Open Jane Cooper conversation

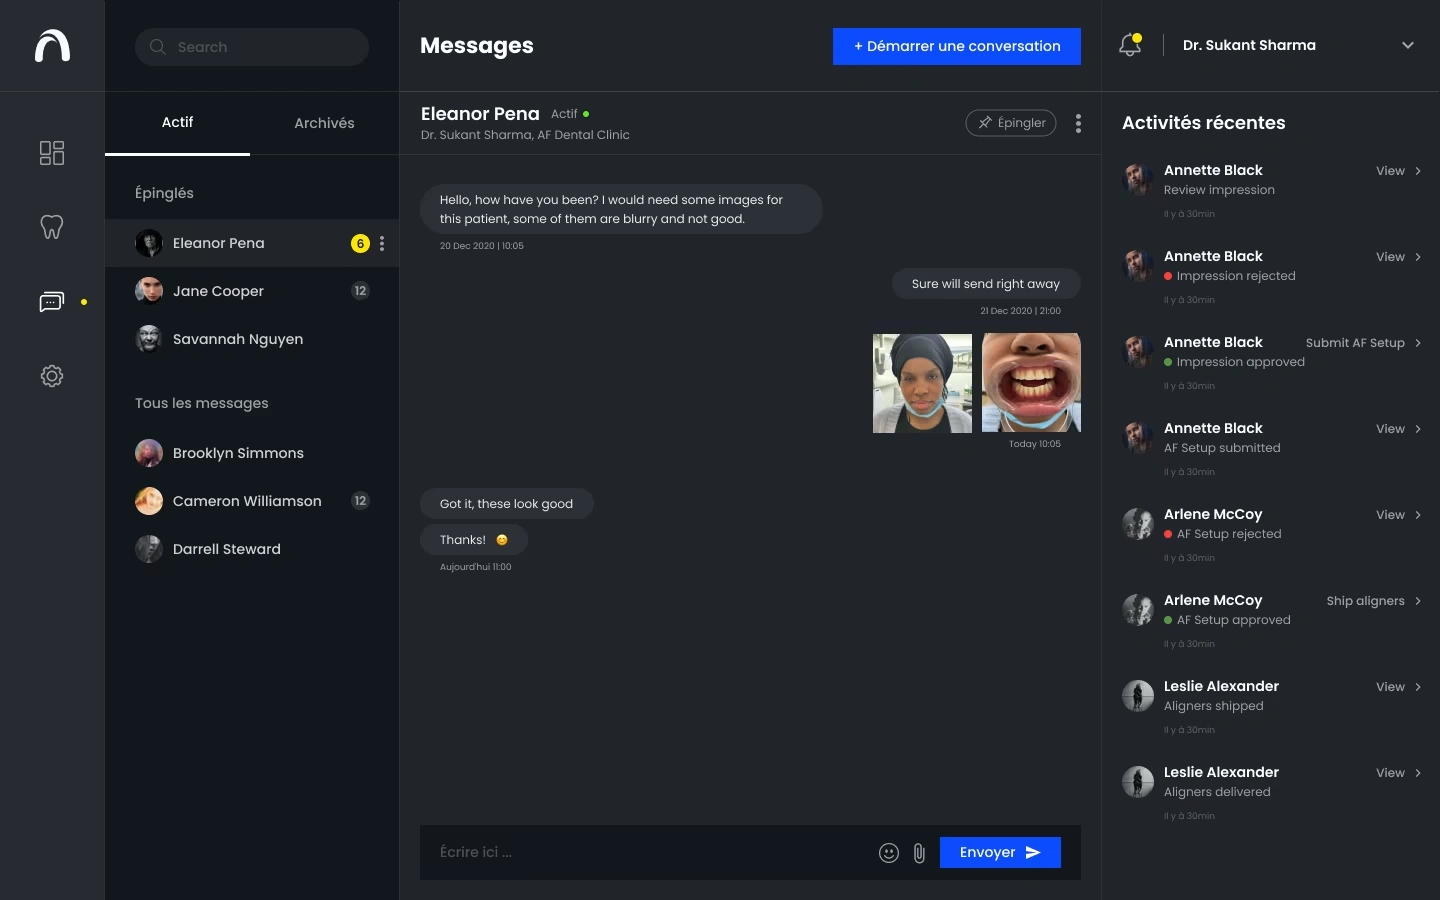(252, 291)
